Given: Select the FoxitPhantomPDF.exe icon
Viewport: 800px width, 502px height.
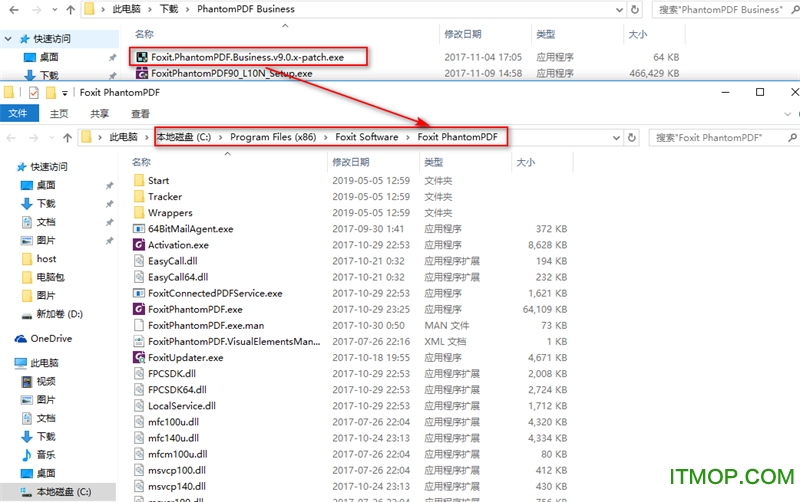Looking at the screenshot, I should pyautogui.click(x=139, y=309).
